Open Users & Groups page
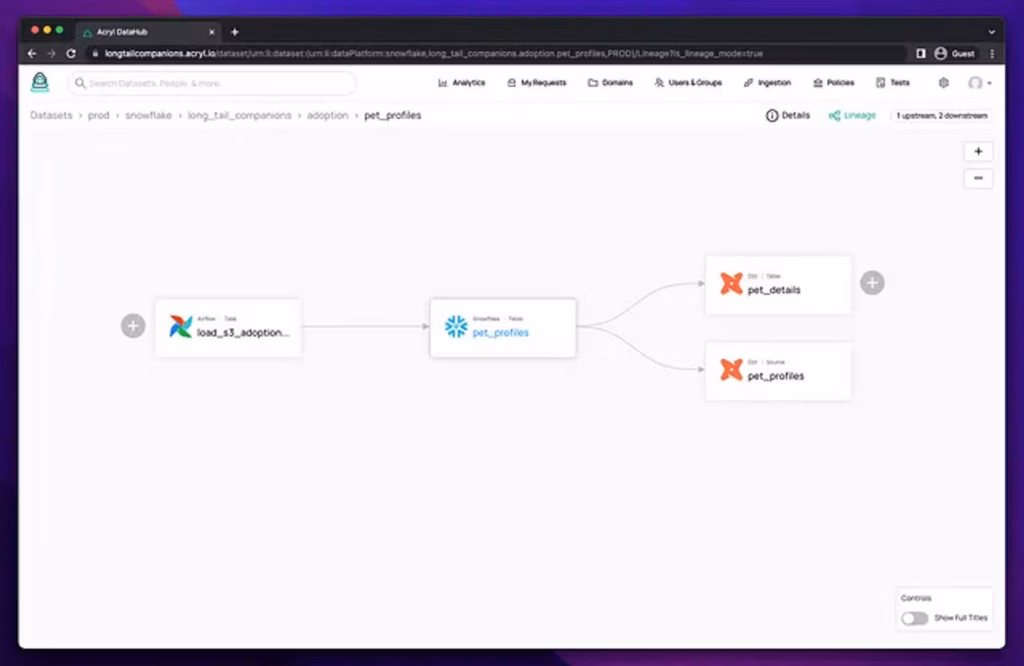The height and width of the screenshot is (666, 1024). point(688,83)
